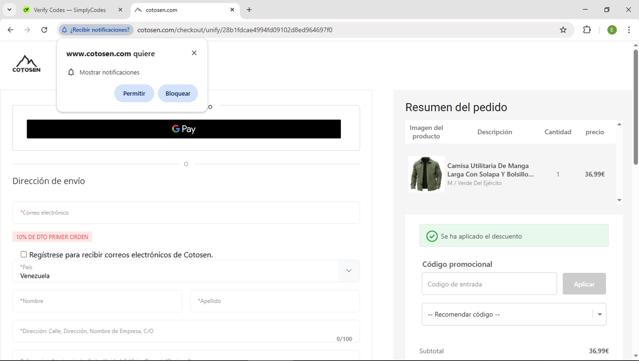
Task: Close the cotosen.com tab
Action: click(232, 10)
